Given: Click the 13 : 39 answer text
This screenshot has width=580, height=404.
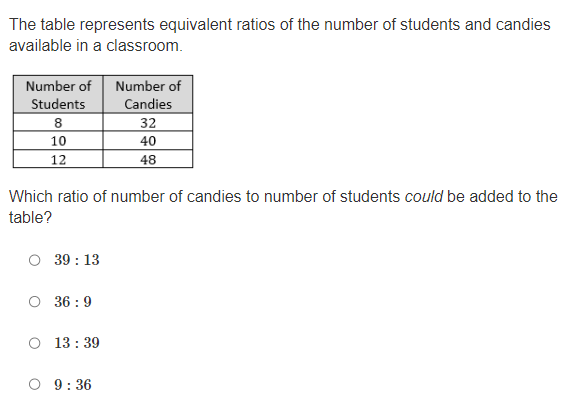Looking at the screenshot, I should click(77, 343).
